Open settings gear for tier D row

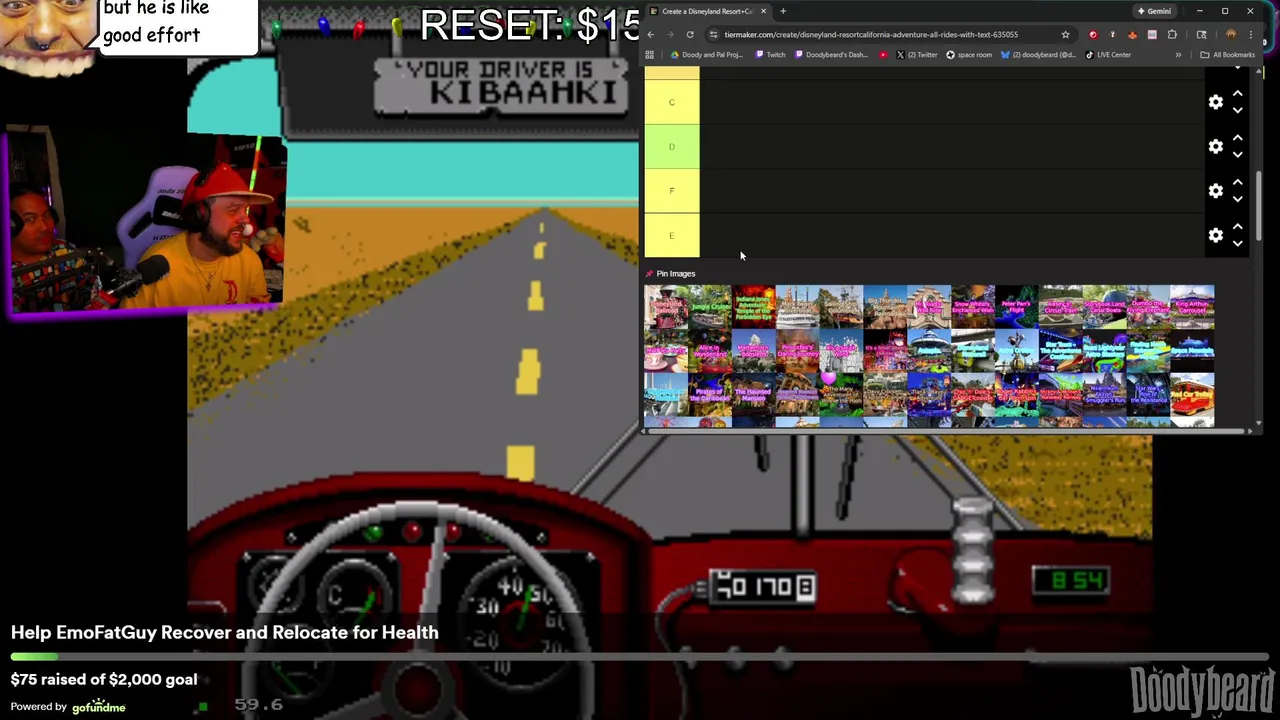(1215, 146)
